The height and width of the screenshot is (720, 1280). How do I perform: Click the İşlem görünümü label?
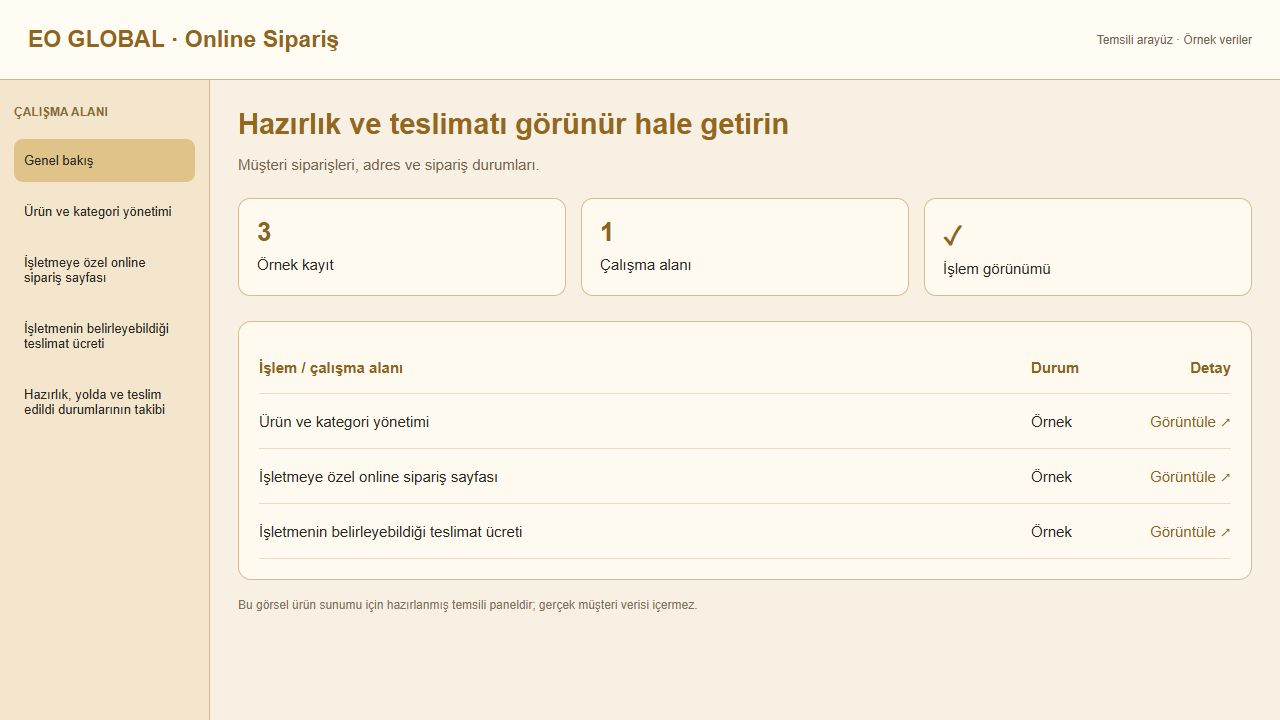point(997,269)
